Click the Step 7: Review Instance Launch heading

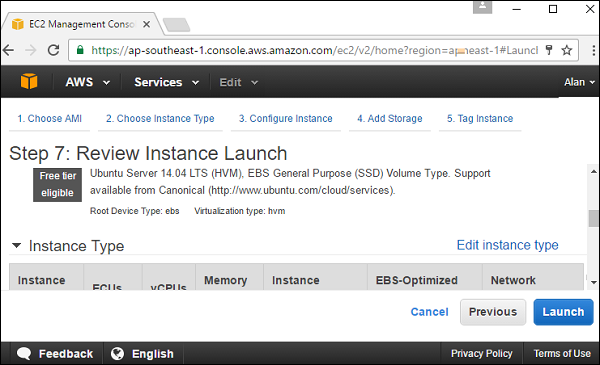[x=148, y=153]
